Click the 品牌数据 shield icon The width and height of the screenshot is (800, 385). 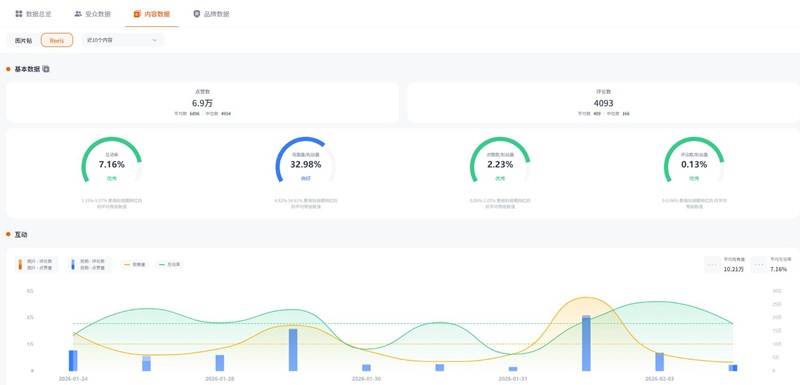point(196,14)
